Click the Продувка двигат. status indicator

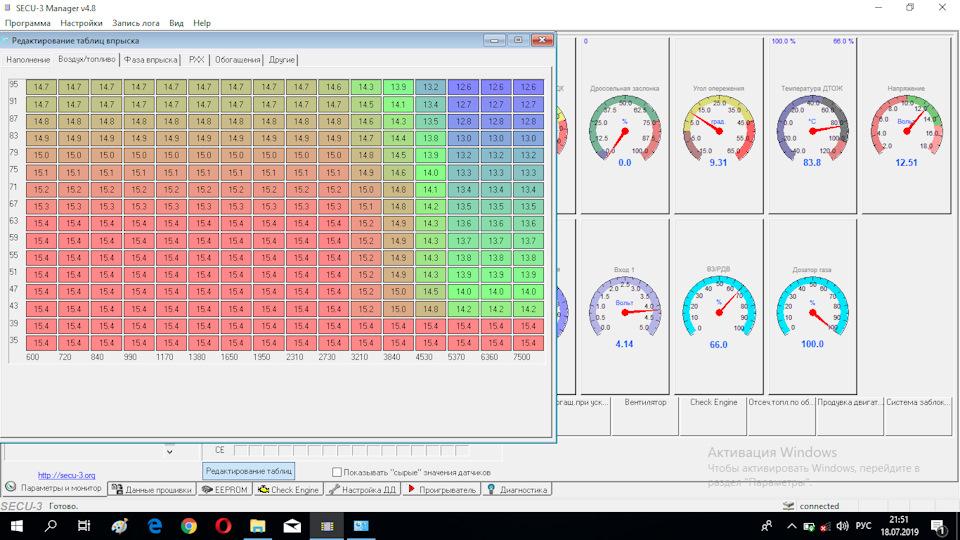[850, 416]
